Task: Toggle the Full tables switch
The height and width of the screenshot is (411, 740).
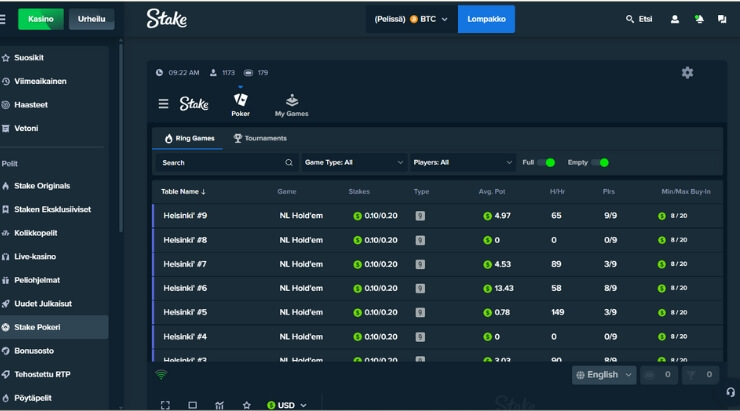Action: coord(546,162)
